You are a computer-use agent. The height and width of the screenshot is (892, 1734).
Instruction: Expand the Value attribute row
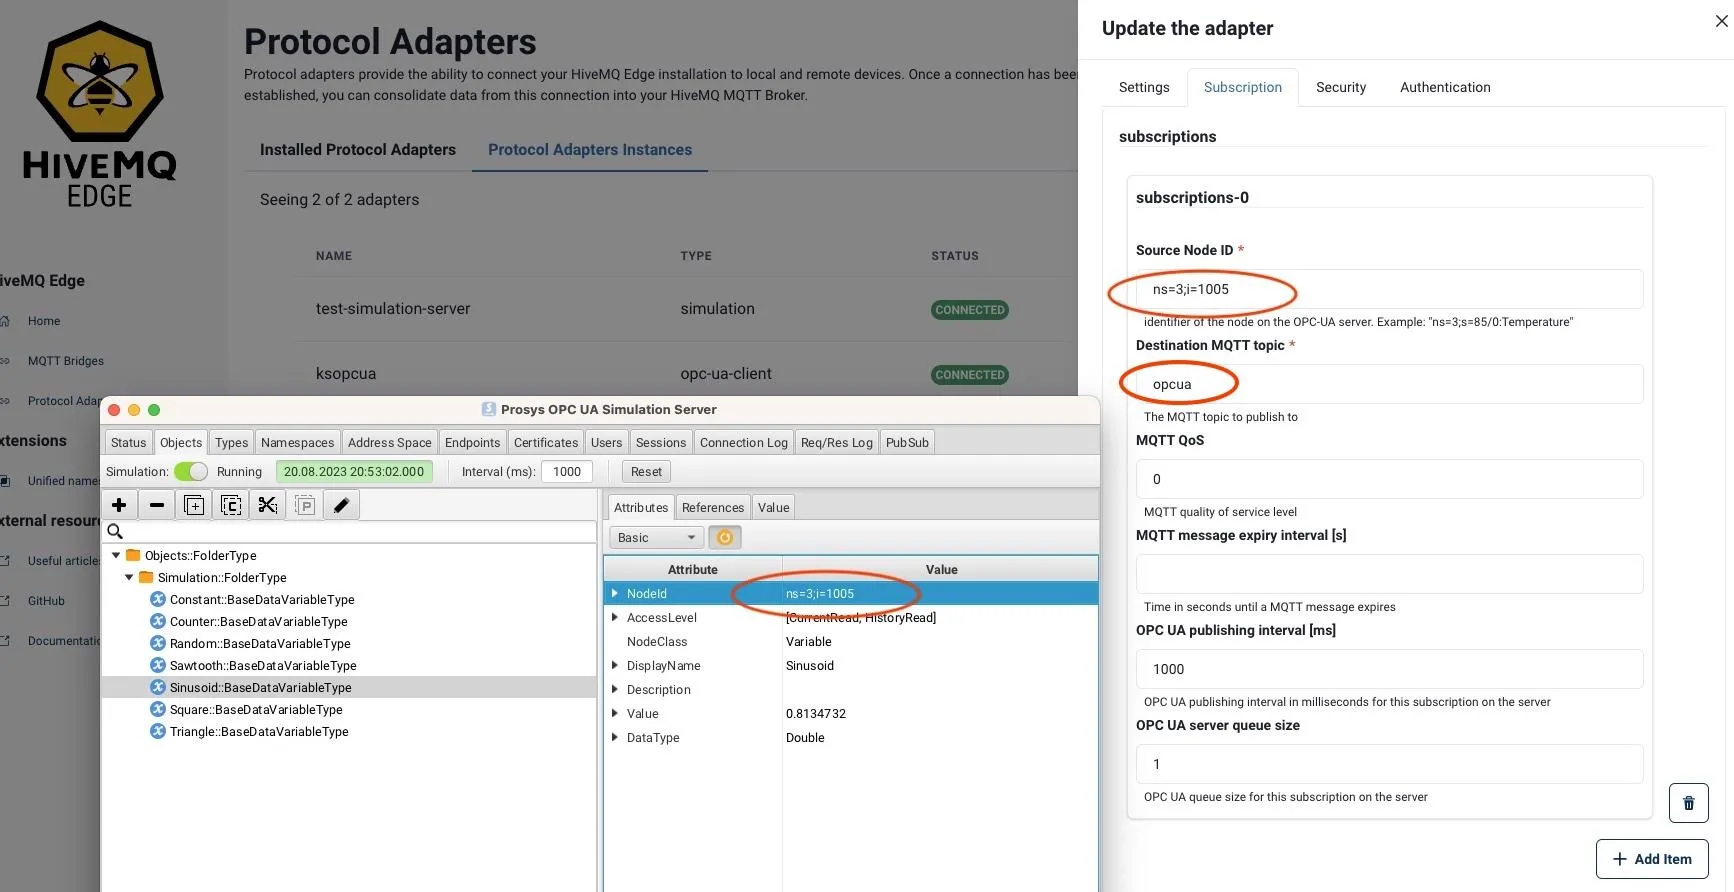point(614,713)
